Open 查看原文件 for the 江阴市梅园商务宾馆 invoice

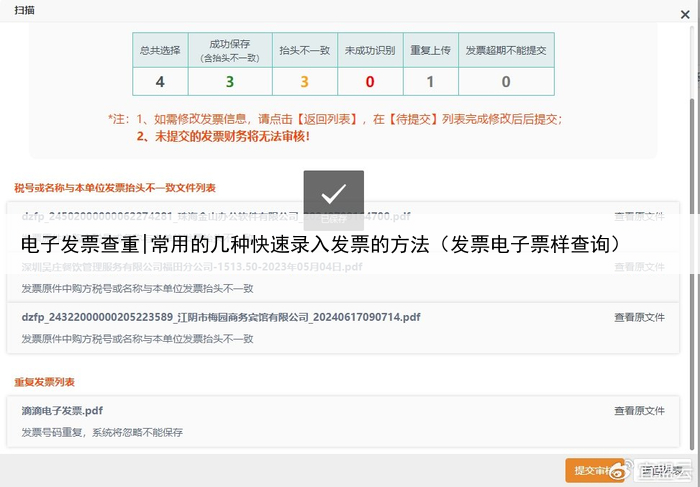(639, 317)
